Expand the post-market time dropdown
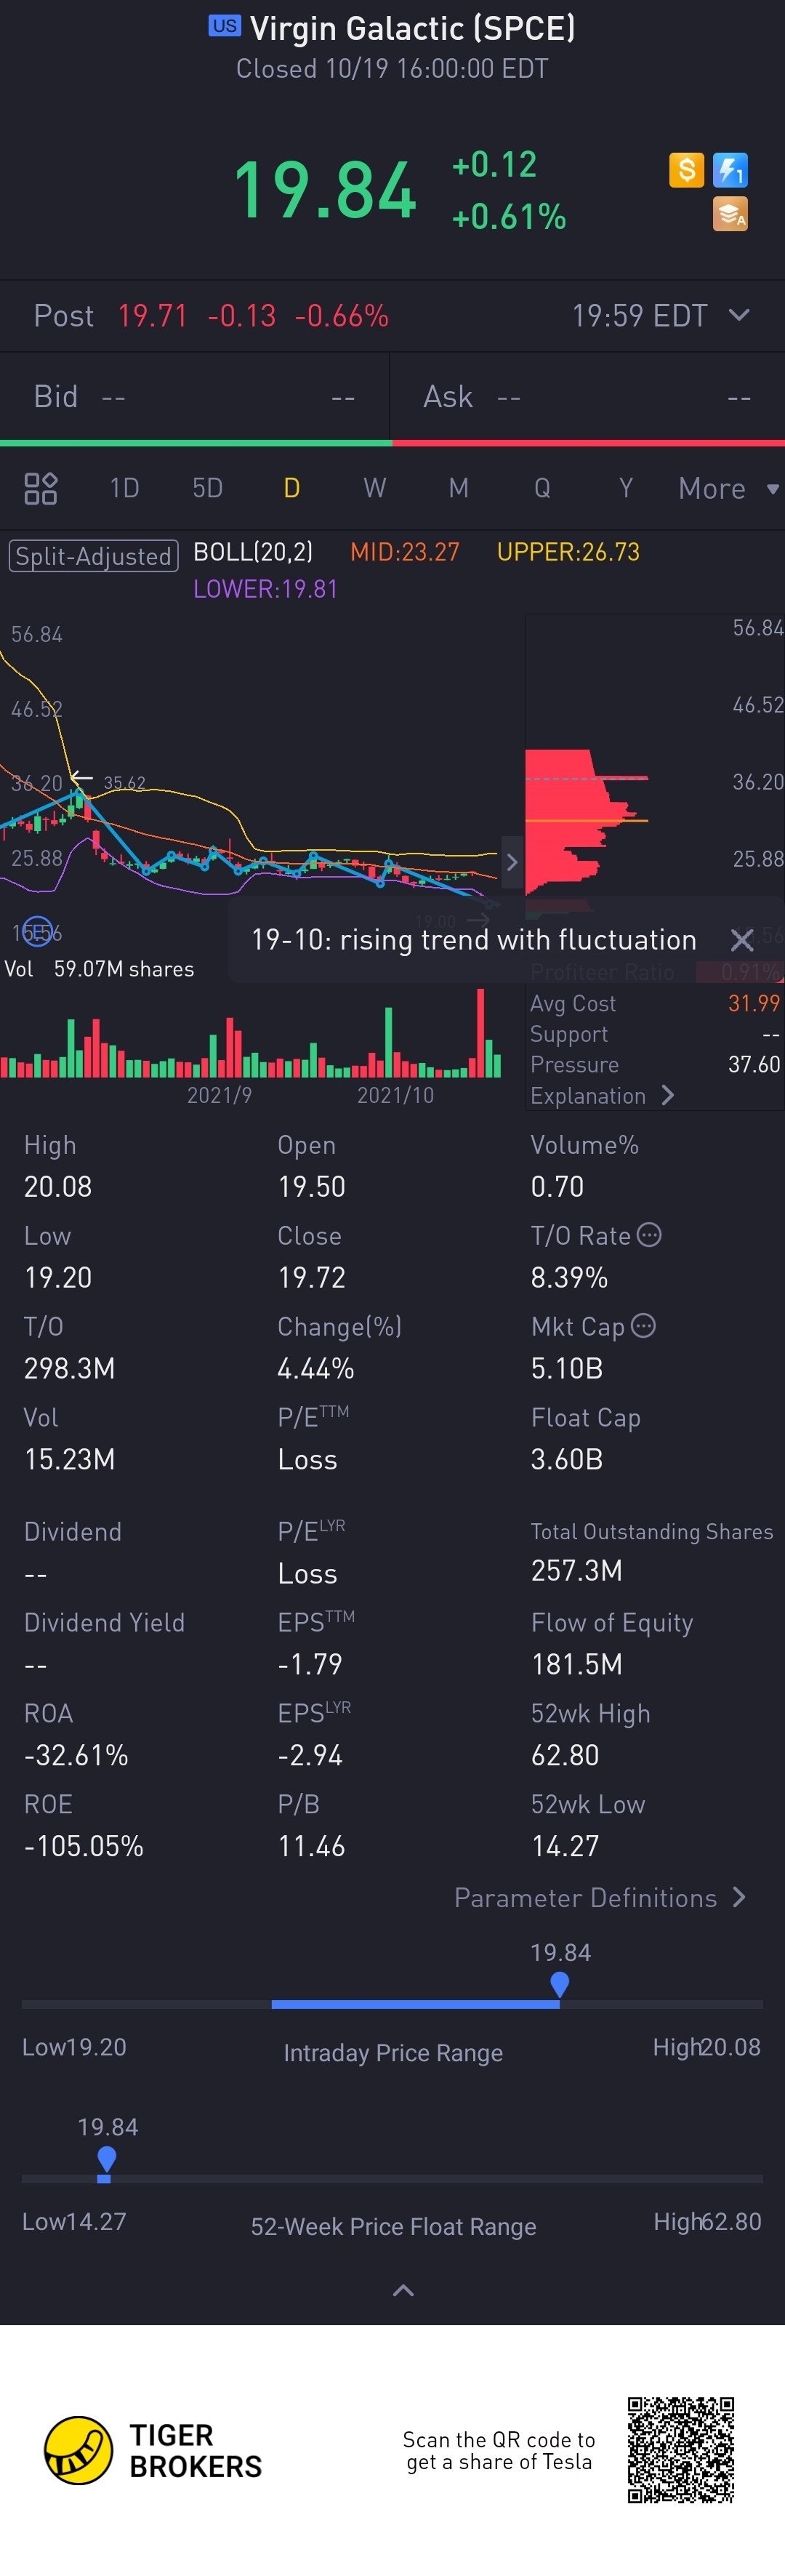The image size is (785, 2576). pyautogui.click(x=739, y=315)
